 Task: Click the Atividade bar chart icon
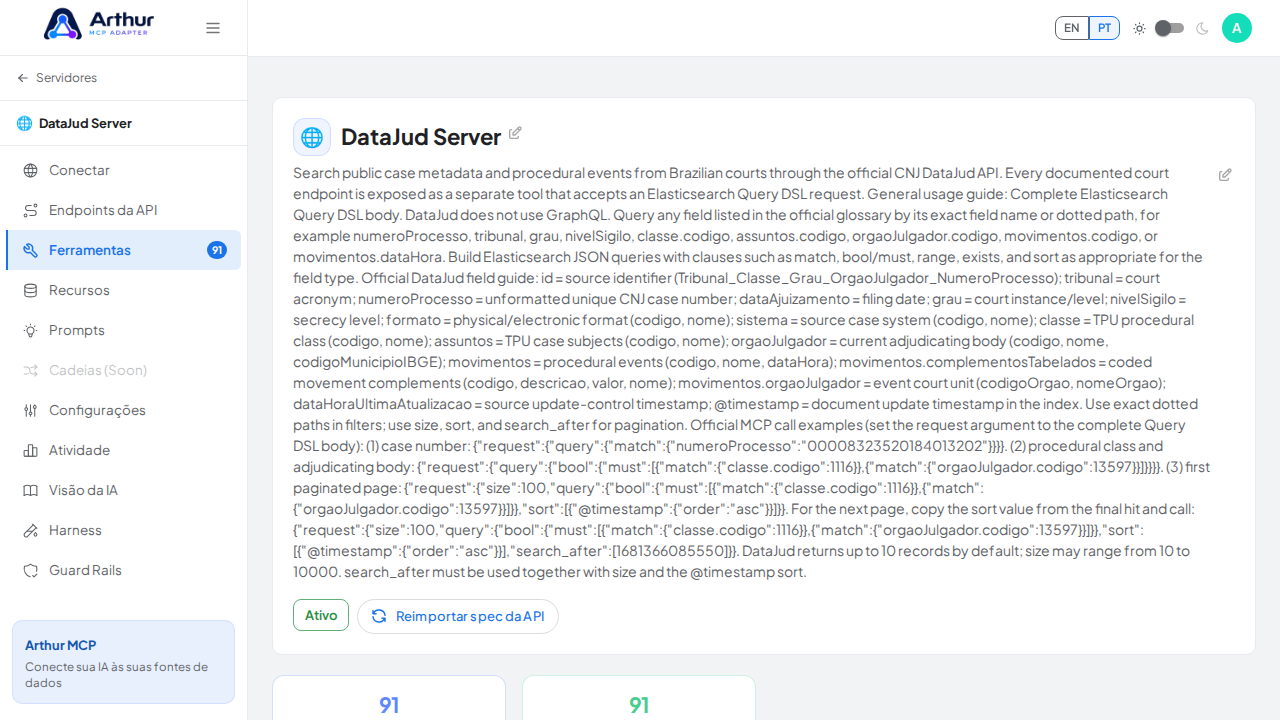[31, 450]
